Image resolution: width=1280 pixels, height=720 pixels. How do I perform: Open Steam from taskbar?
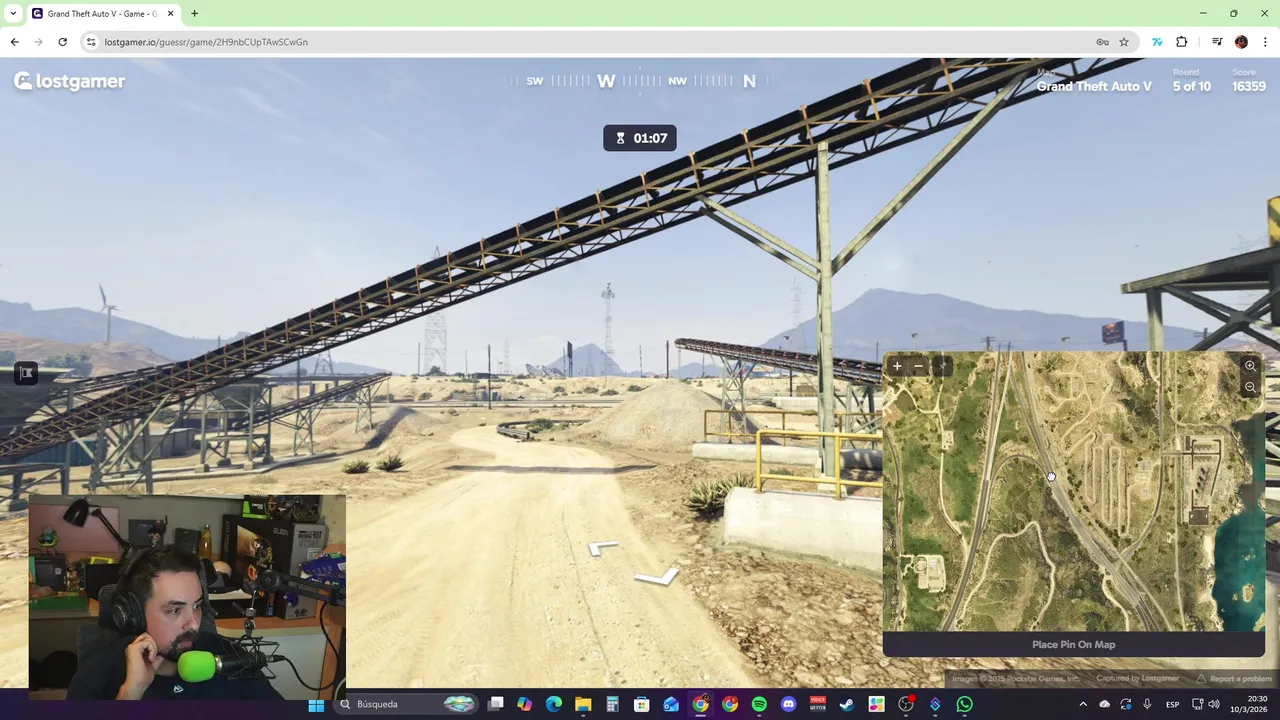(x=847, y=704)
